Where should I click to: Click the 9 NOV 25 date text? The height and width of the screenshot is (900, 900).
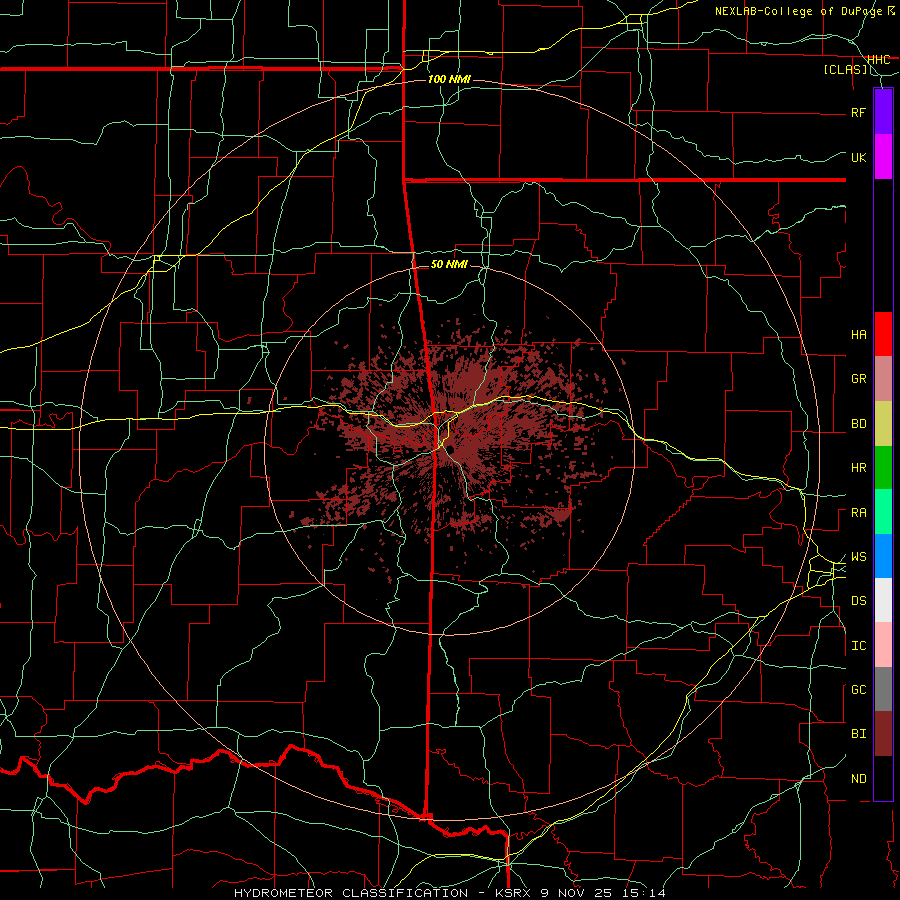(x=578, y=893)
